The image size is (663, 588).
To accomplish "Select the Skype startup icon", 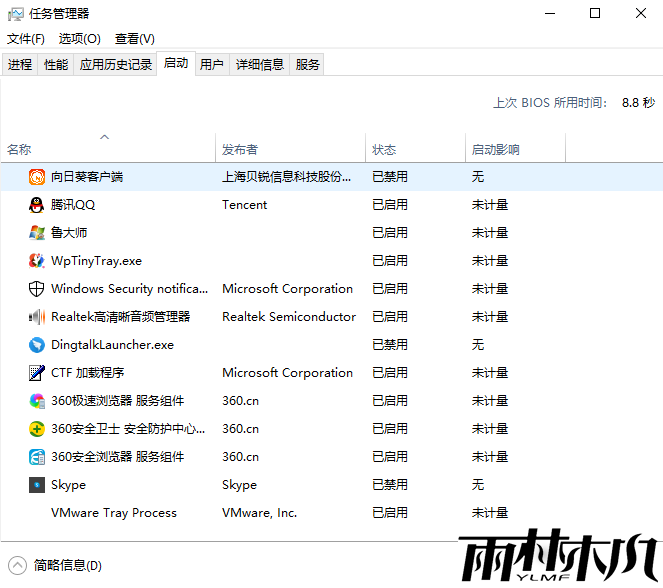I will [36, 485].
